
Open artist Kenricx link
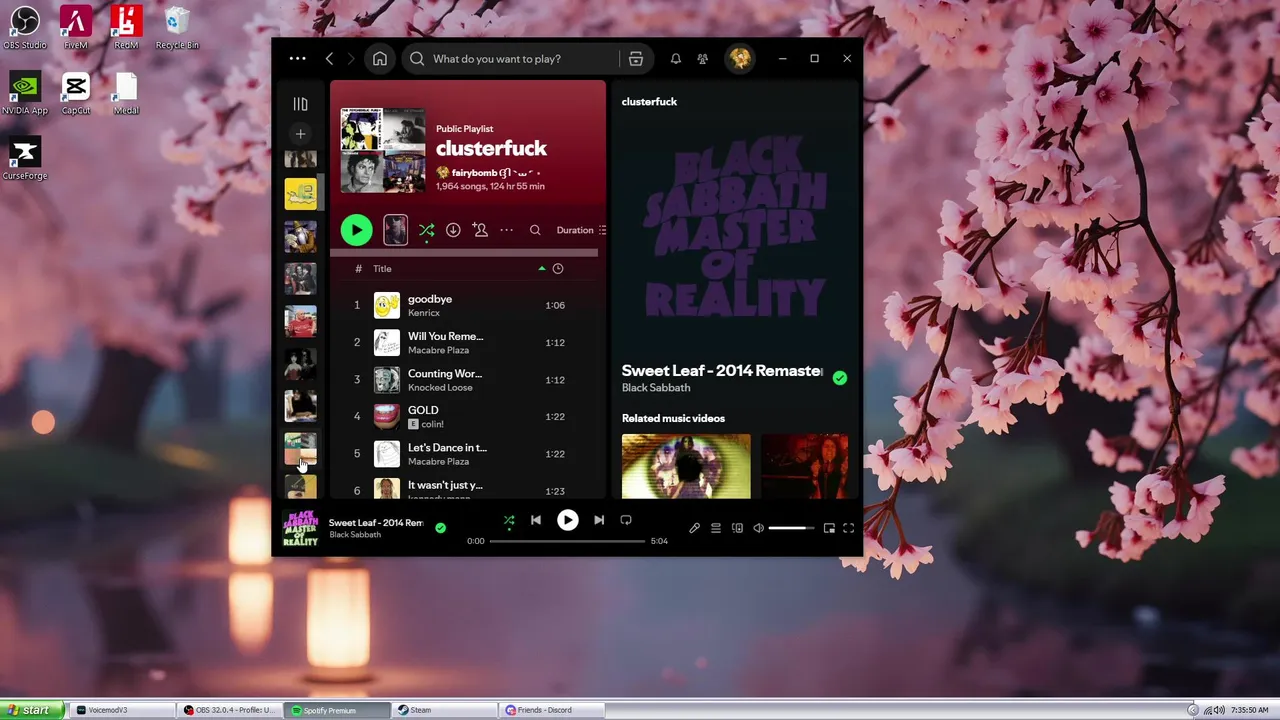(x=424, y=313)
